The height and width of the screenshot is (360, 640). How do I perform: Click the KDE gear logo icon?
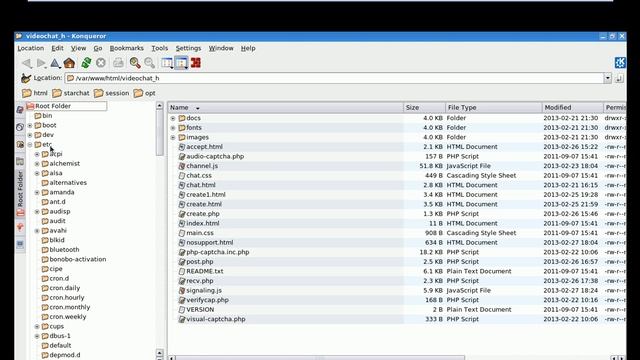(x=620, y=62)
